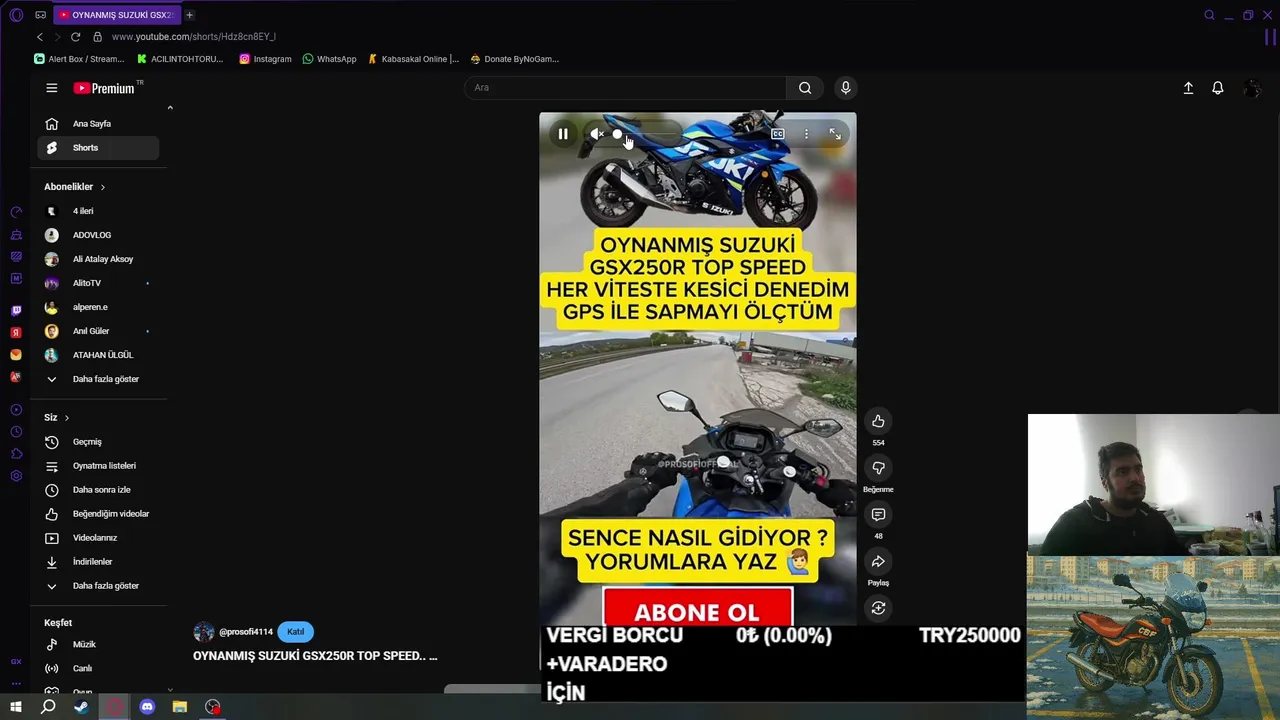Select the OYNANMIŞ SUZUKI browser tab
This screenshot has height=720, width=1280.
point(115,15)
